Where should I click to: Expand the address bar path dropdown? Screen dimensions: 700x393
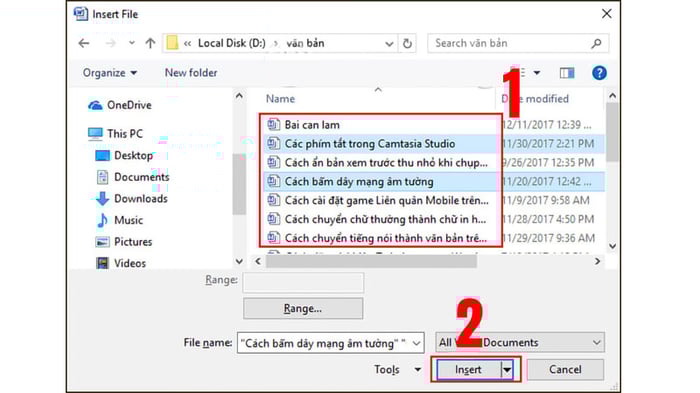389,44
